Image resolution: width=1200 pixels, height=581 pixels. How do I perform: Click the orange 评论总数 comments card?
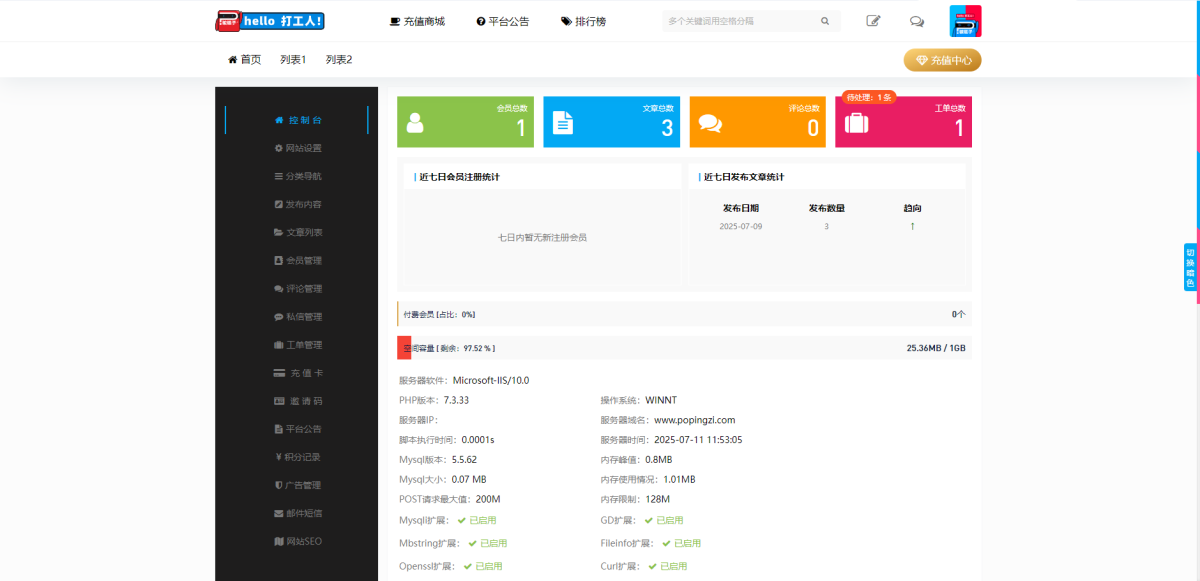pyautogui.click(x=757, y=122)
